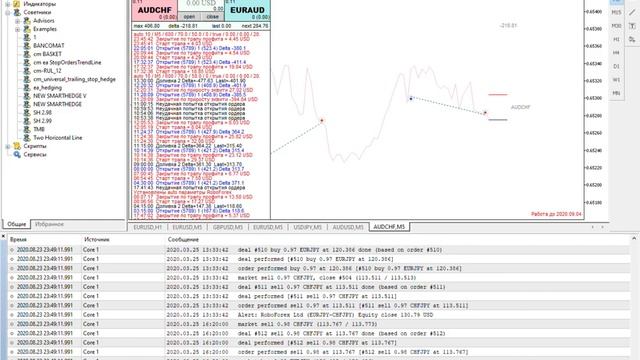The image size is (640, 360).
Task: Open the shapes objects tool
Action: 632,40
